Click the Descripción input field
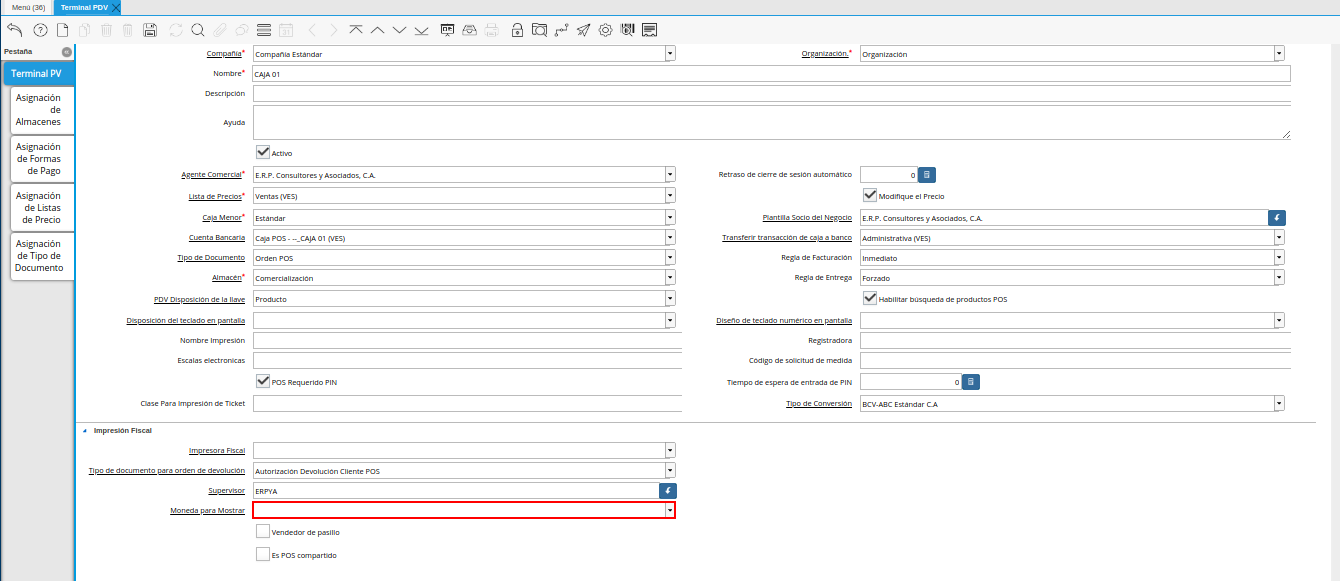Screen dimensions: 1340x581 point(770,94)
